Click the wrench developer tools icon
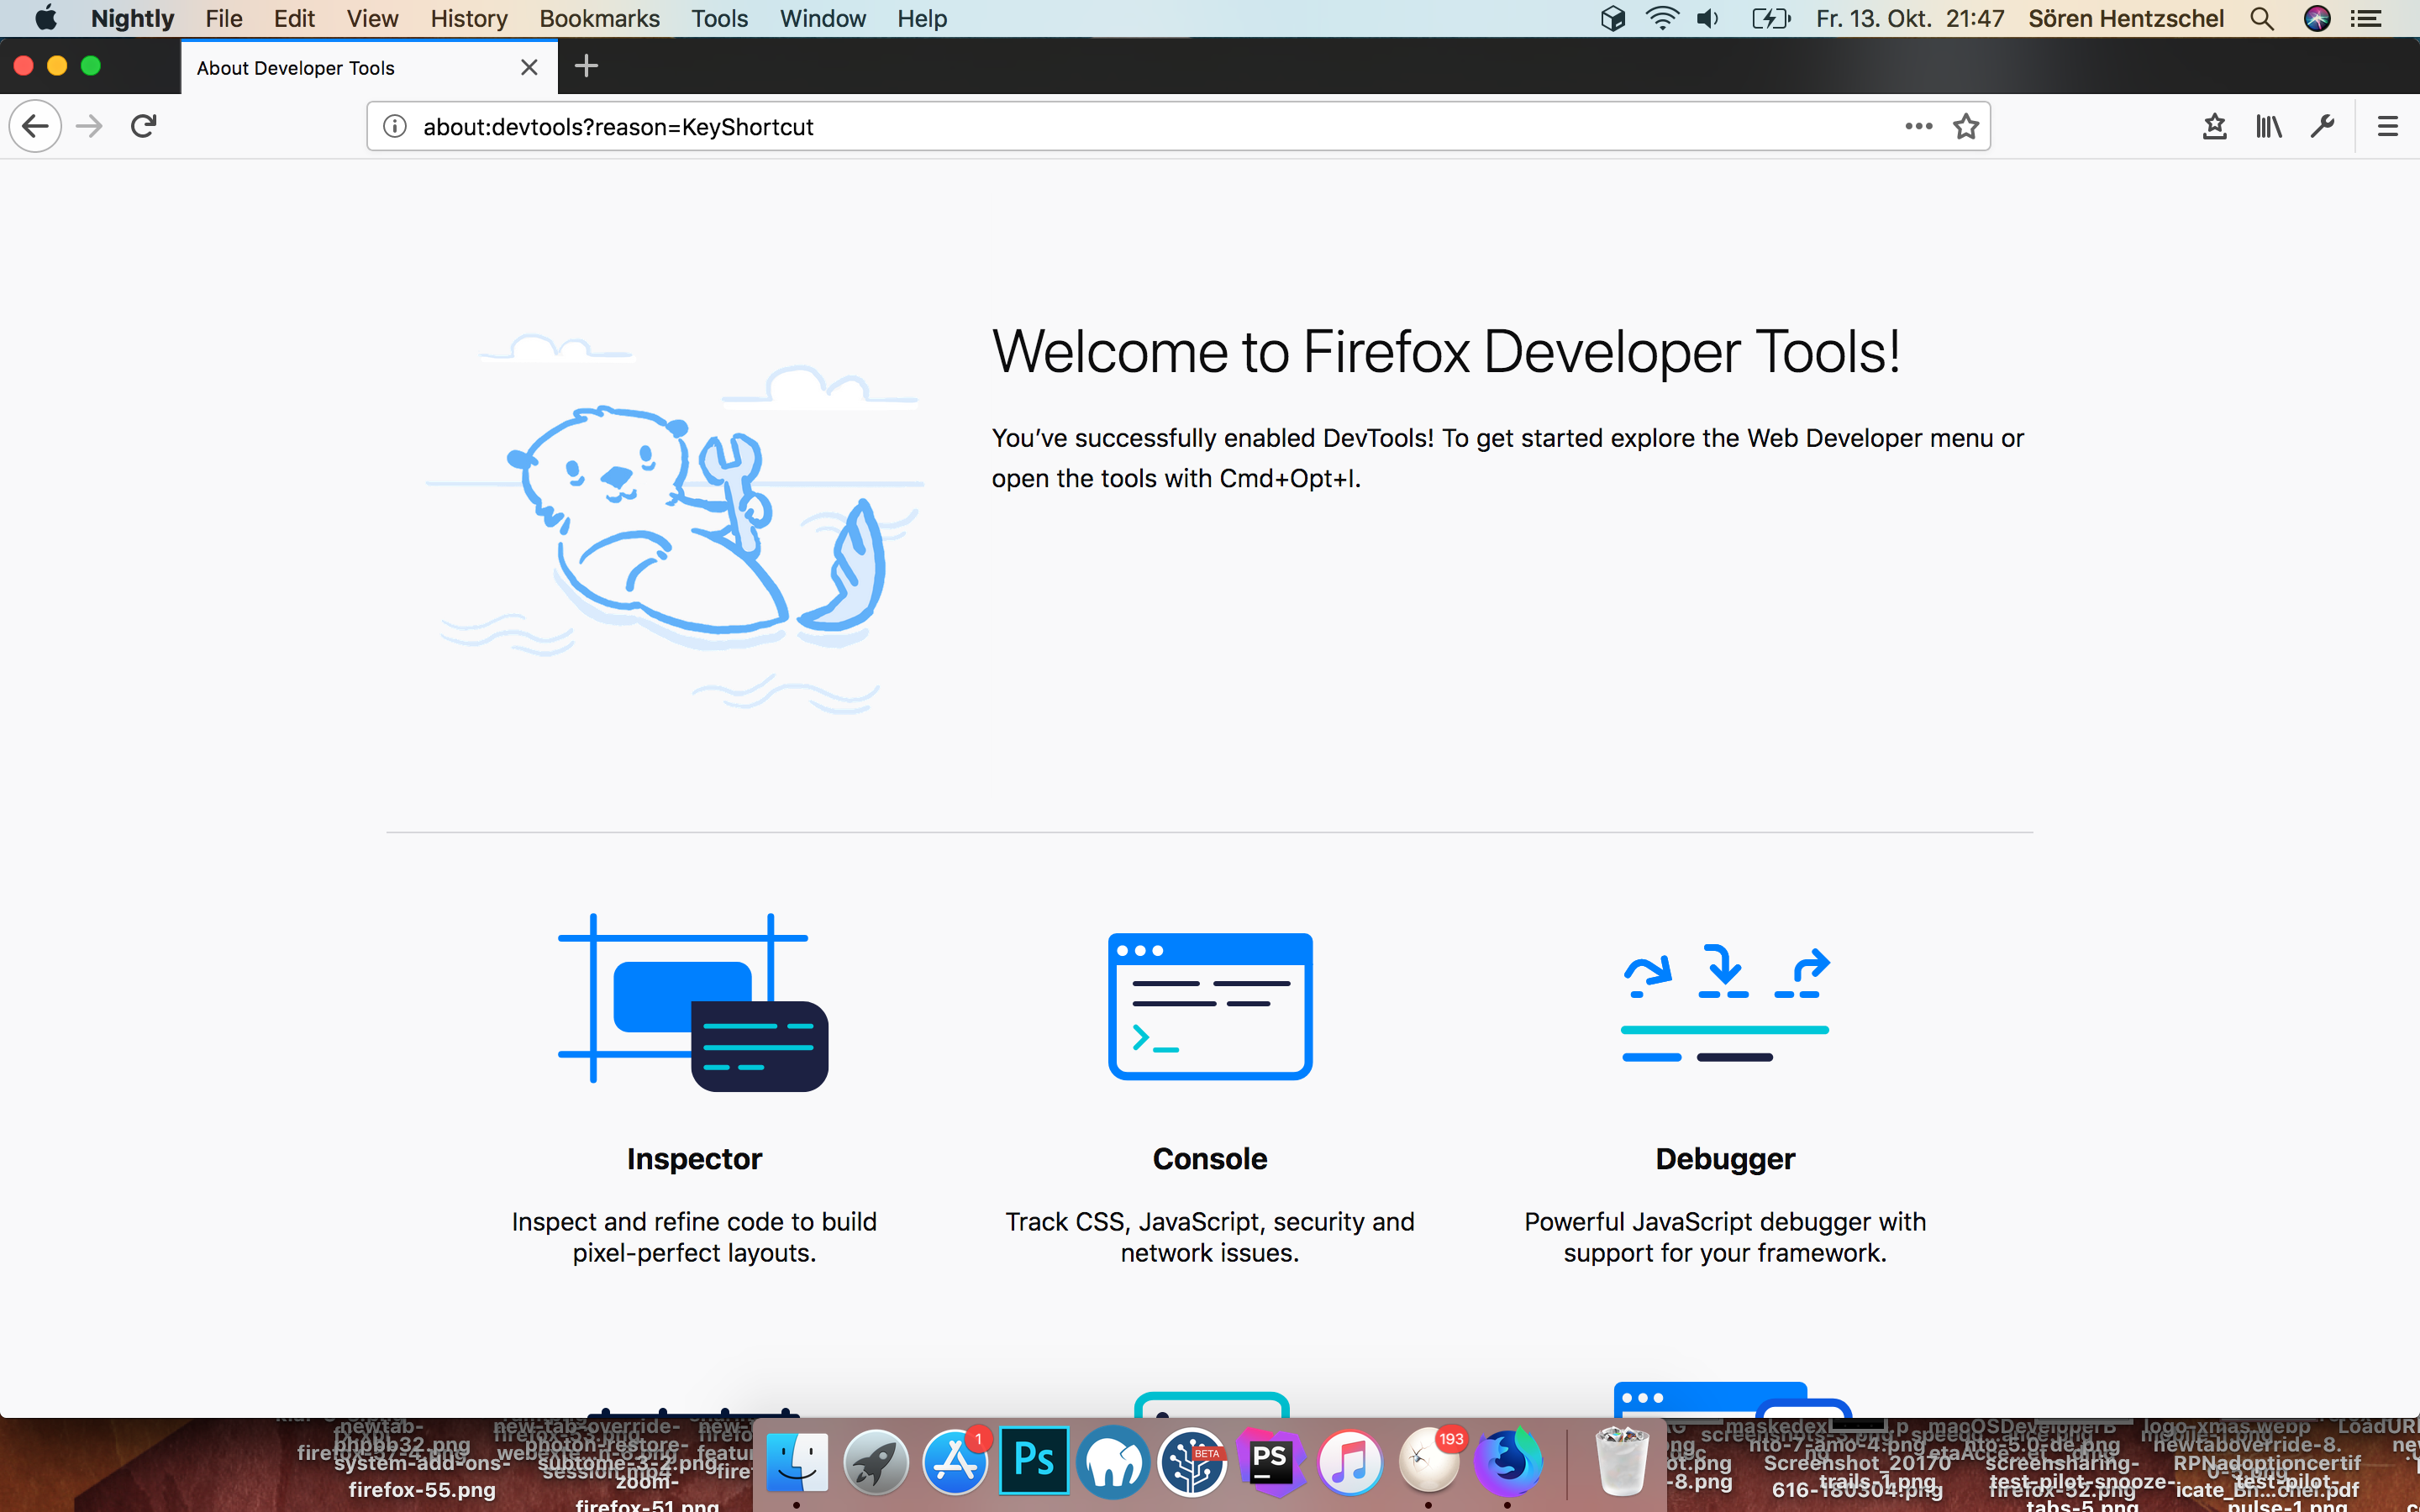This screenshot has width=2420, height=1512. 2322,126
